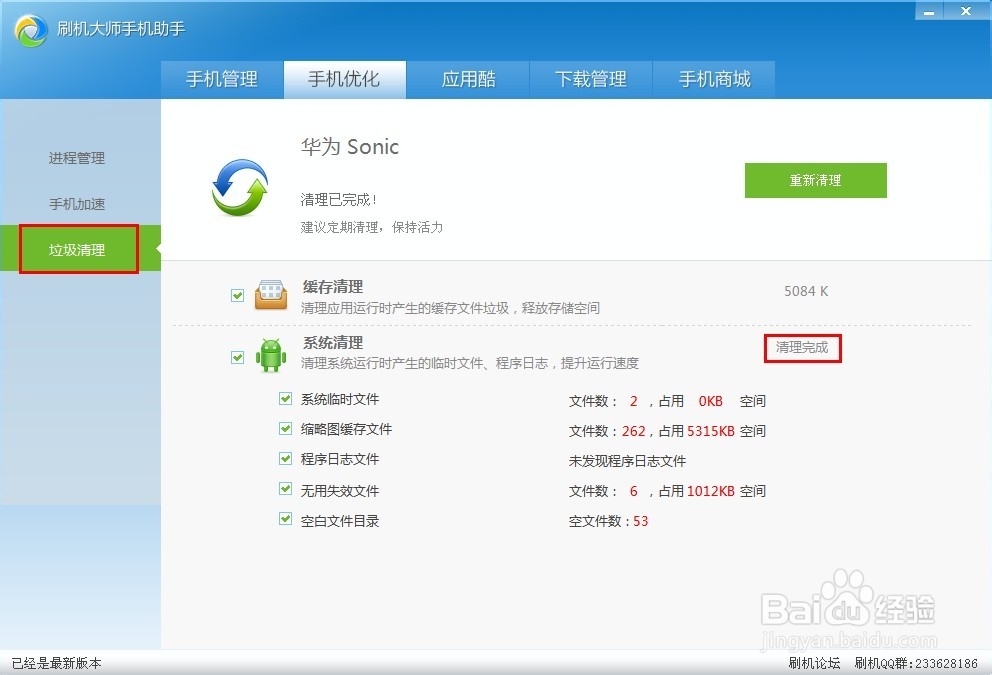
Task: Click the 系统临时文件 label
Action: (x=340, y=399)
